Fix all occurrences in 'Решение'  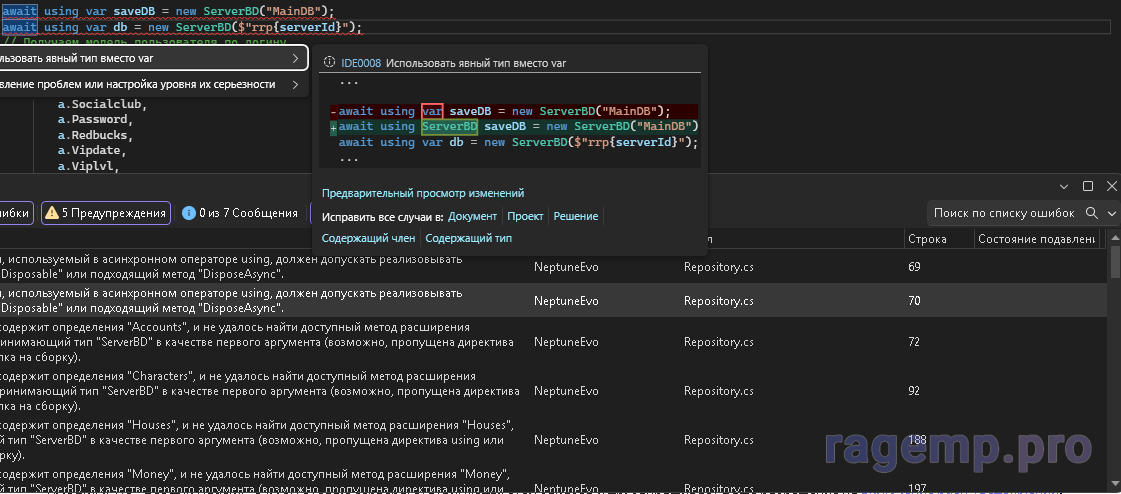[x=575, y=216]
